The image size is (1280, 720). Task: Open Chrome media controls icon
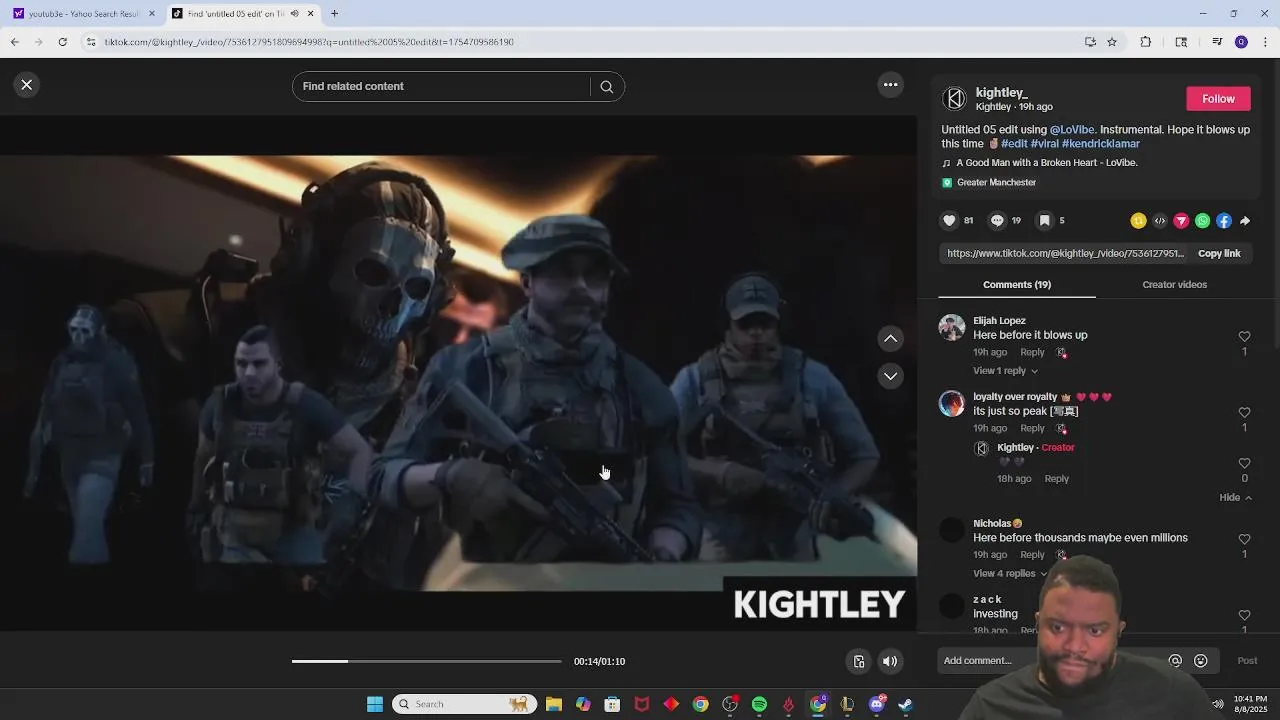pos(1217,42)
